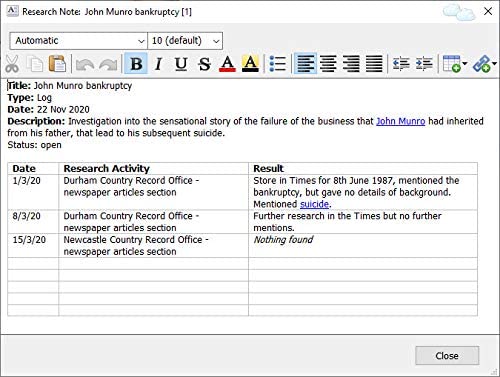Apply Strikethrough formatting
This screenshot has width=500, height=377.
coord(204,64)
